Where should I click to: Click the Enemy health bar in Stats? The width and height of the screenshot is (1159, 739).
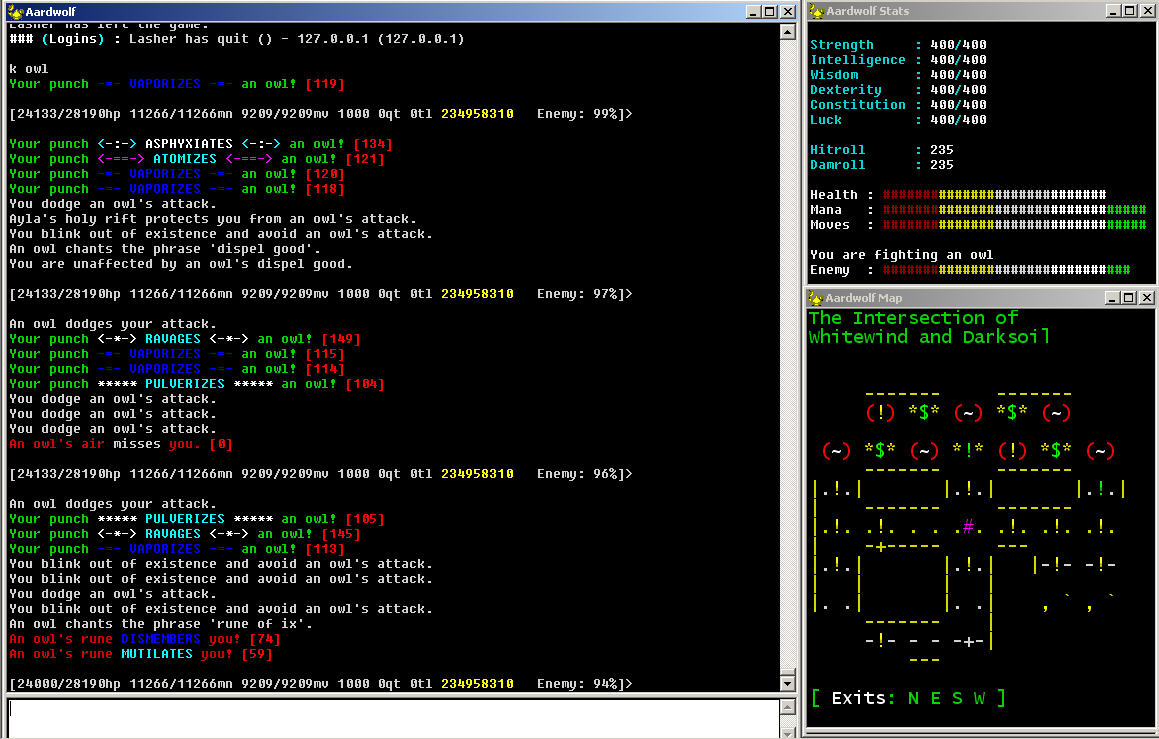click(x=1006, y=270)
